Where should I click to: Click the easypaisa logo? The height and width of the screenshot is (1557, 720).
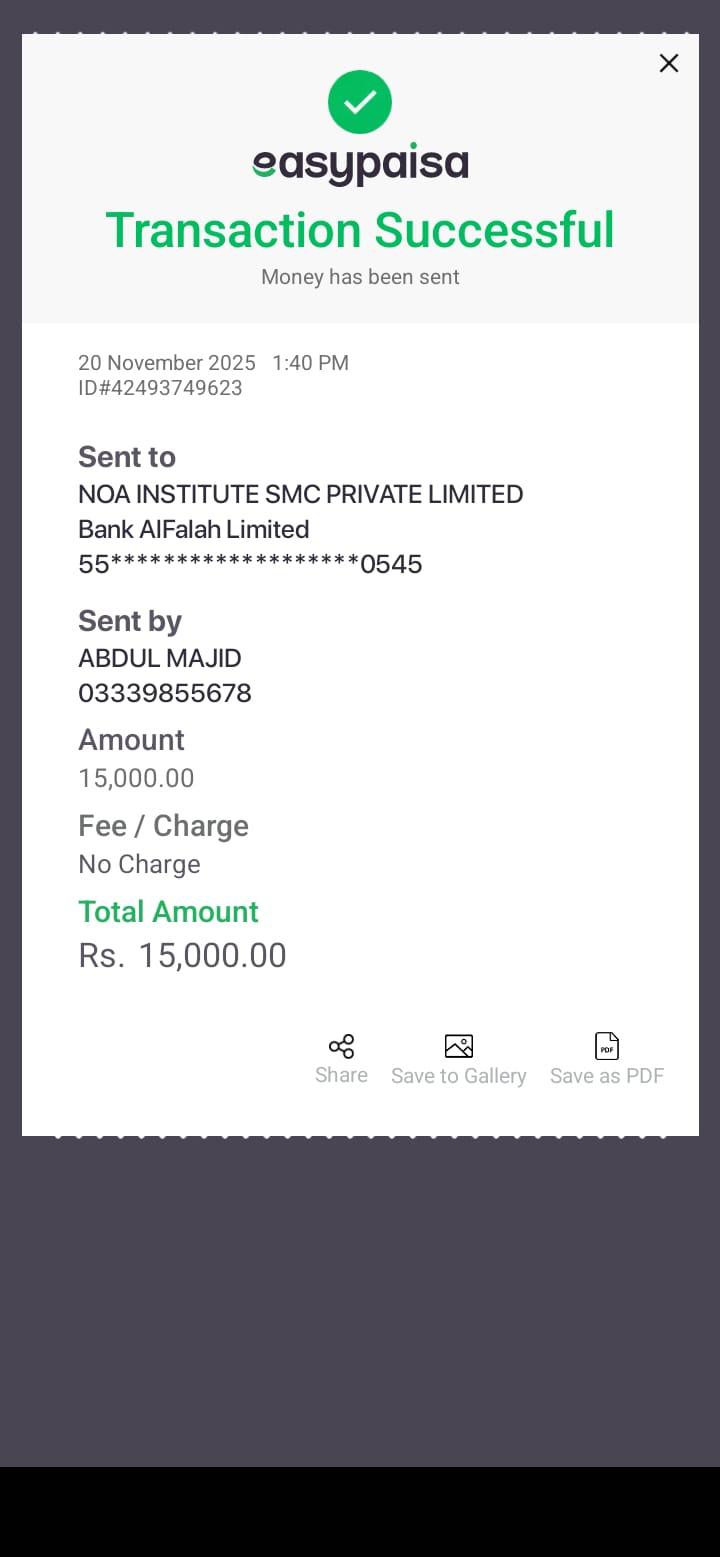[x=360, y=165]
